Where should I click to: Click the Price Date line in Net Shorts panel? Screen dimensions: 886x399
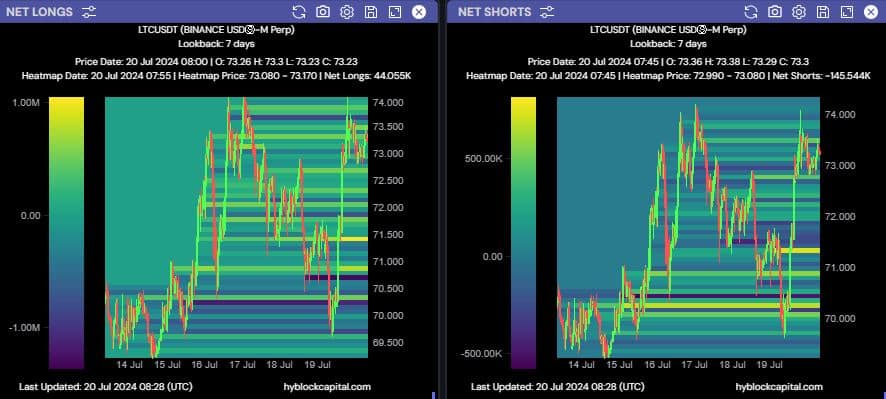668,62
